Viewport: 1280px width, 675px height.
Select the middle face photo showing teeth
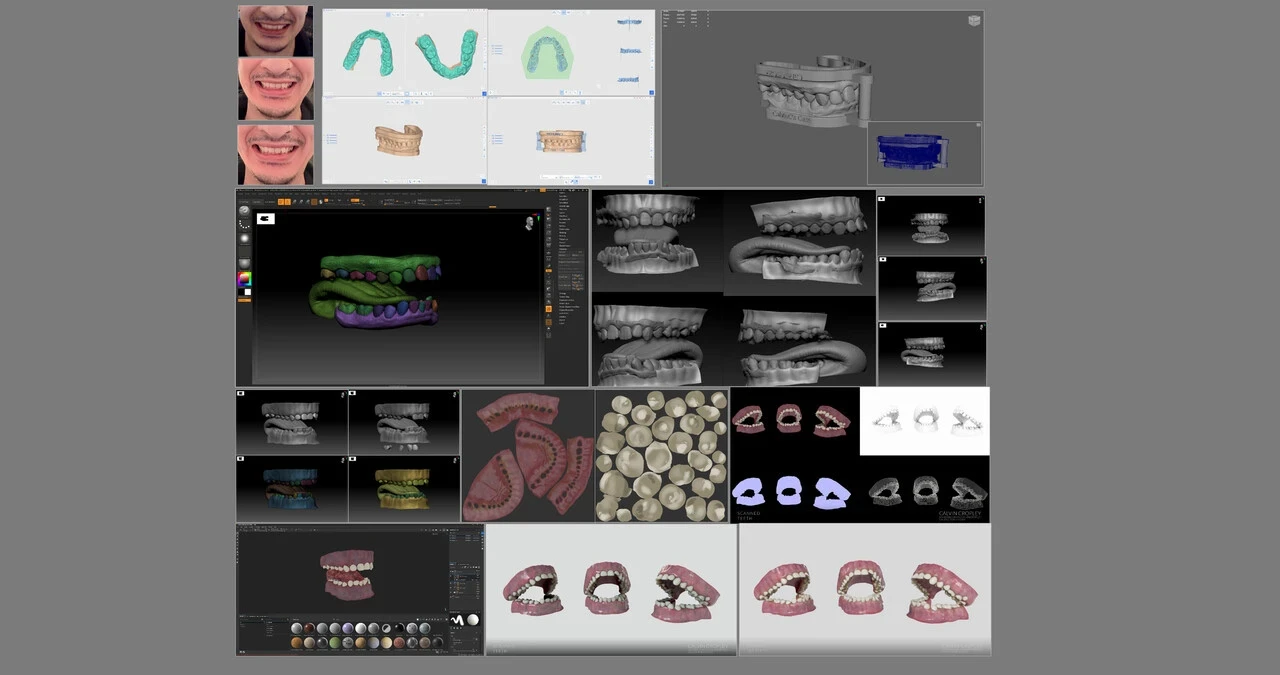tap(276, 89)
